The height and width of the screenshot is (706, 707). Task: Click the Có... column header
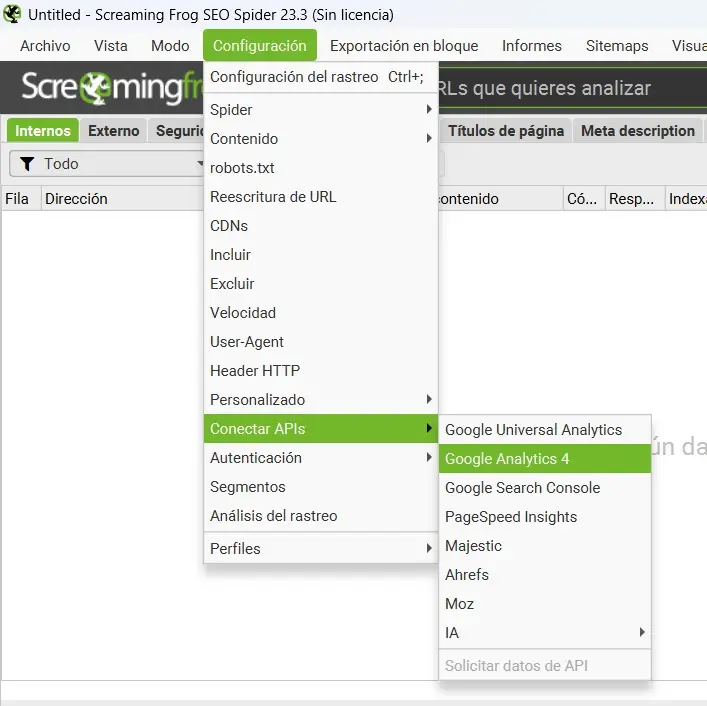point(584,198)
